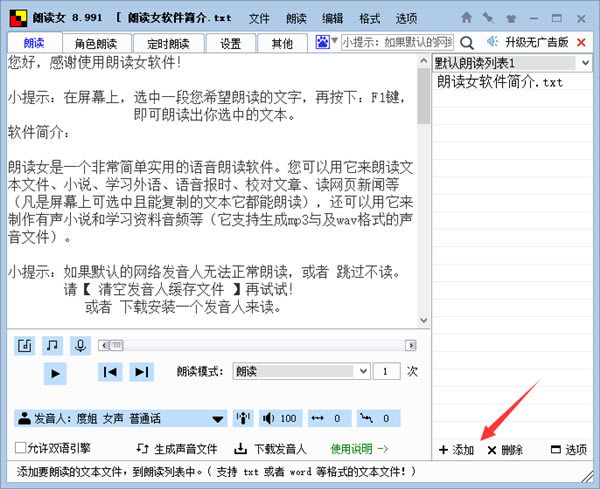Open the 使用说明 link
The width and height of the screenshot is (600, 489).
359,448
